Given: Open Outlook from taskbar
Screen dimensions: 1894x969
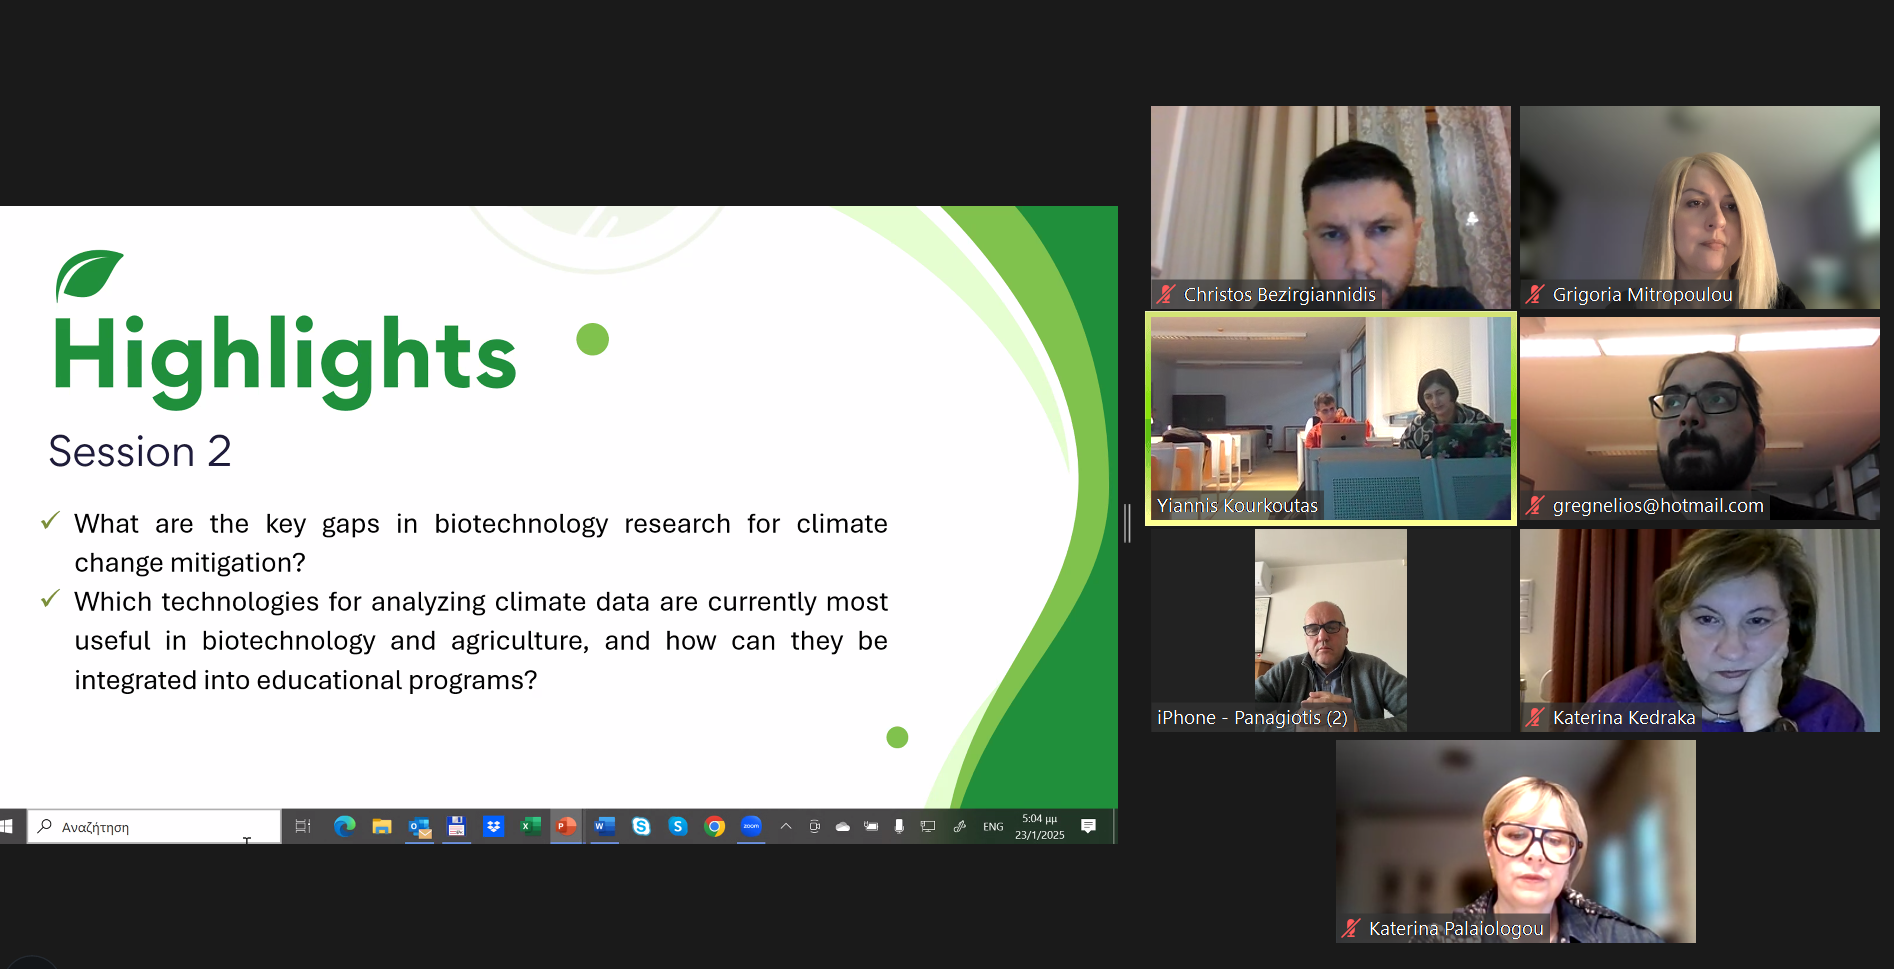Looking at the screenshot, I should [x=420, y=827].
